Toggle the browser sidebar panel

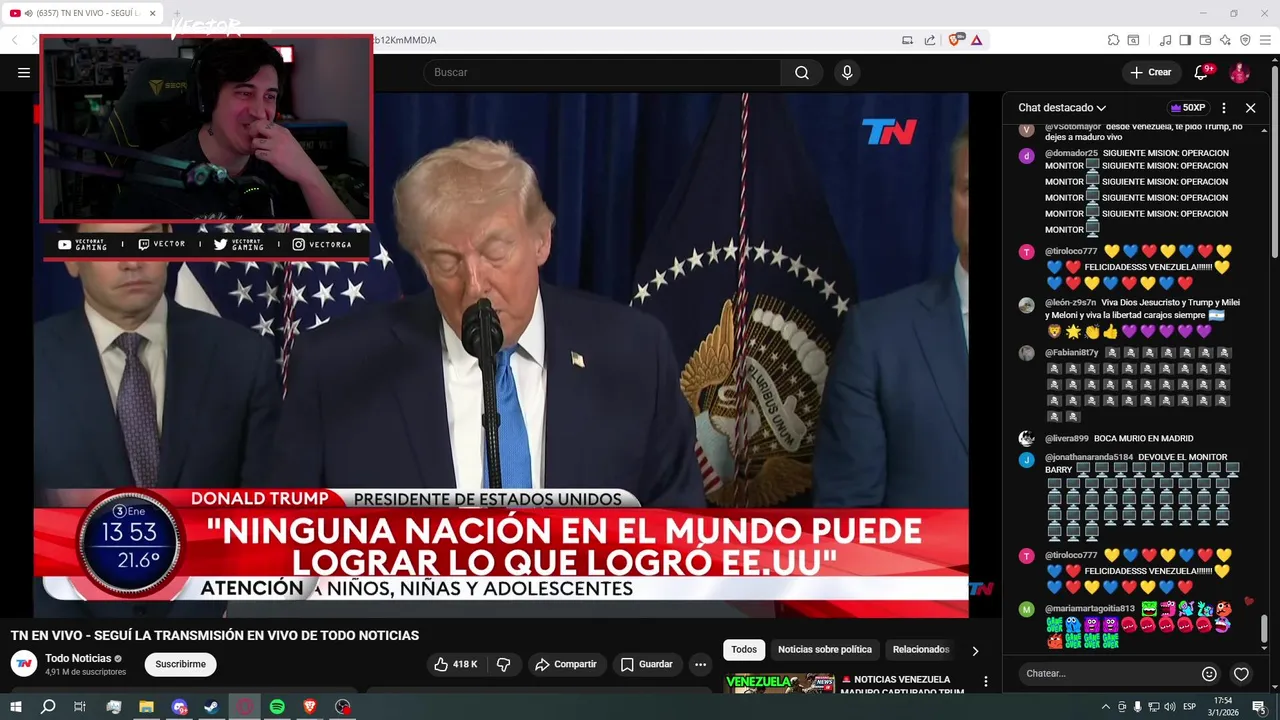tap(1185, 40)
